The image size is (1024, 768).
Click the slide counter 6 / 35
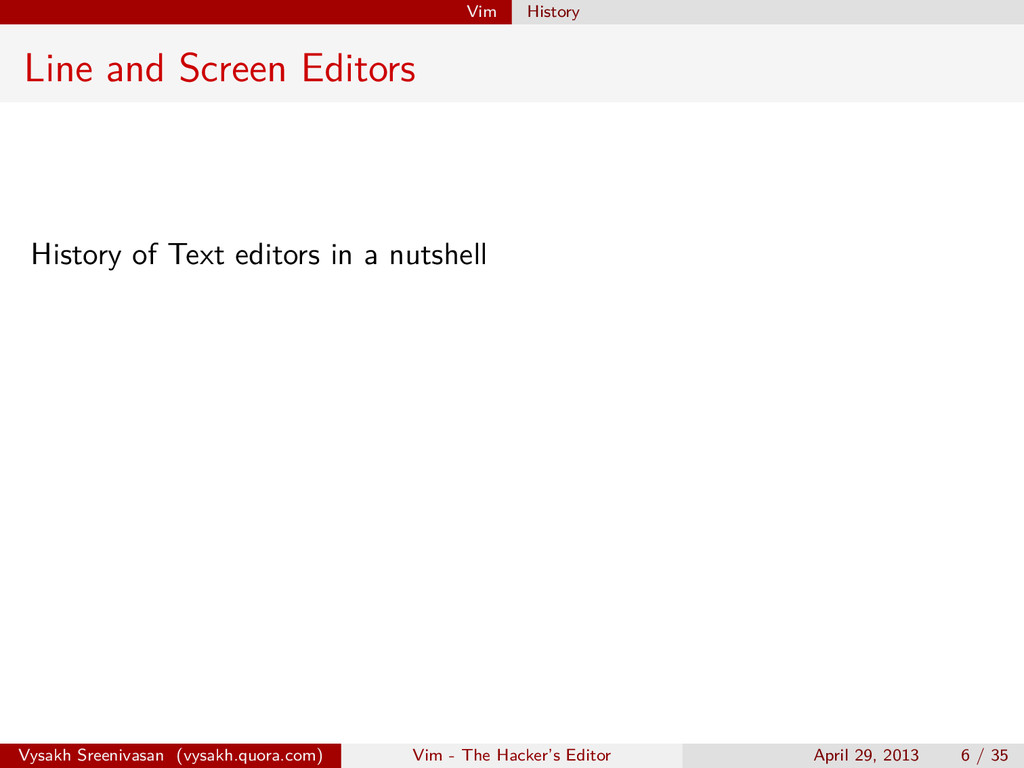984,756
